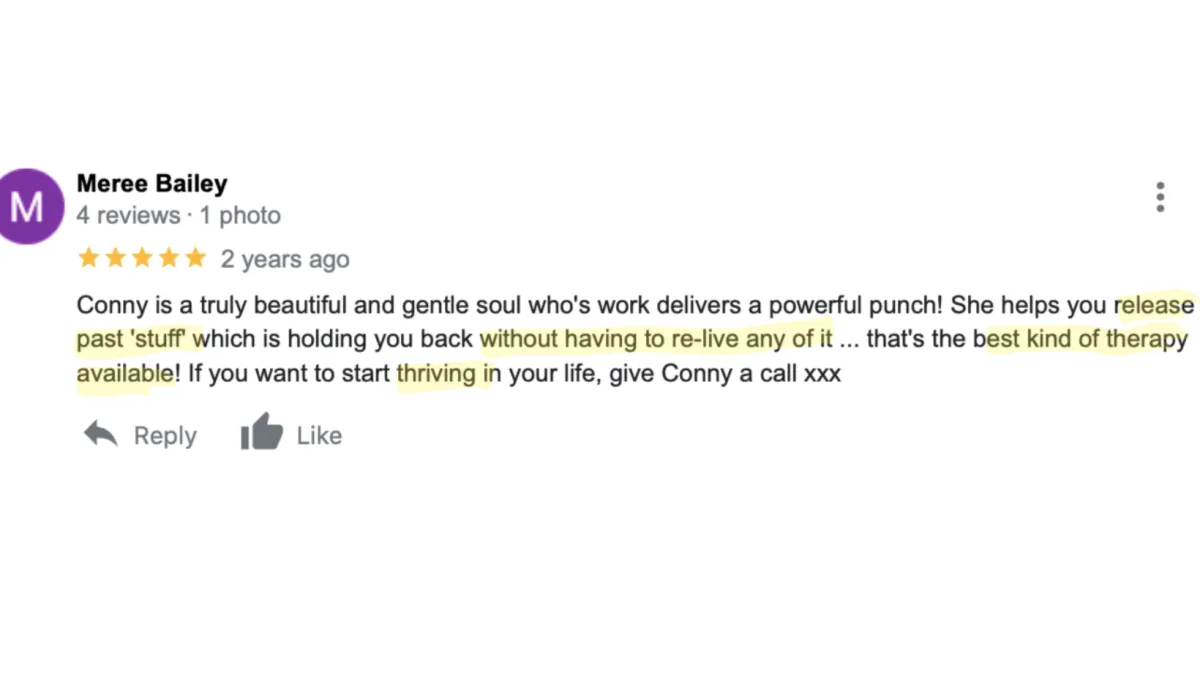Select the Reply text label
Image resolution: width=1200 pixels, height=676 pixels.
pos(165,436)
